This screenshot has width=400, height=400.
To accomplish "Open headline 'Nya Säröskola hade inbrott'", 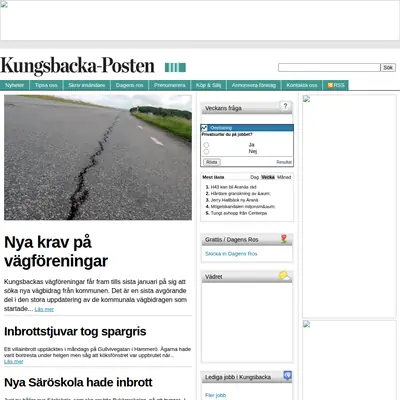I will pos(78,382).
